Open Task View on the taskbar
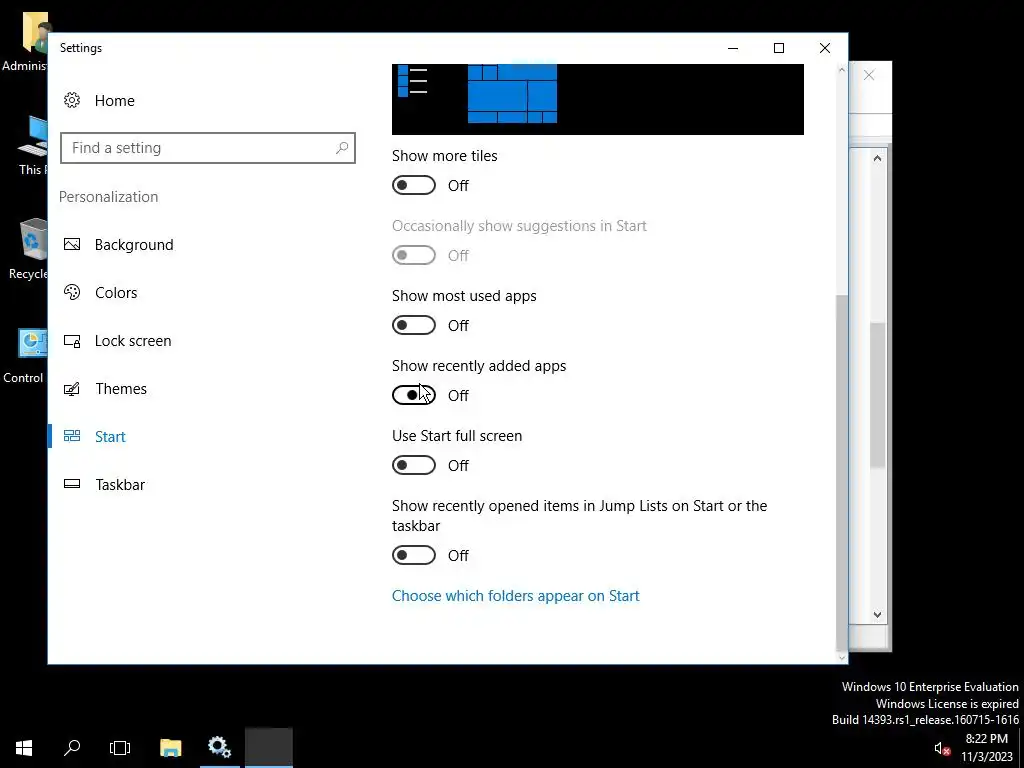The width and height of the screenshot is (1024, 768). click(120, 748)
